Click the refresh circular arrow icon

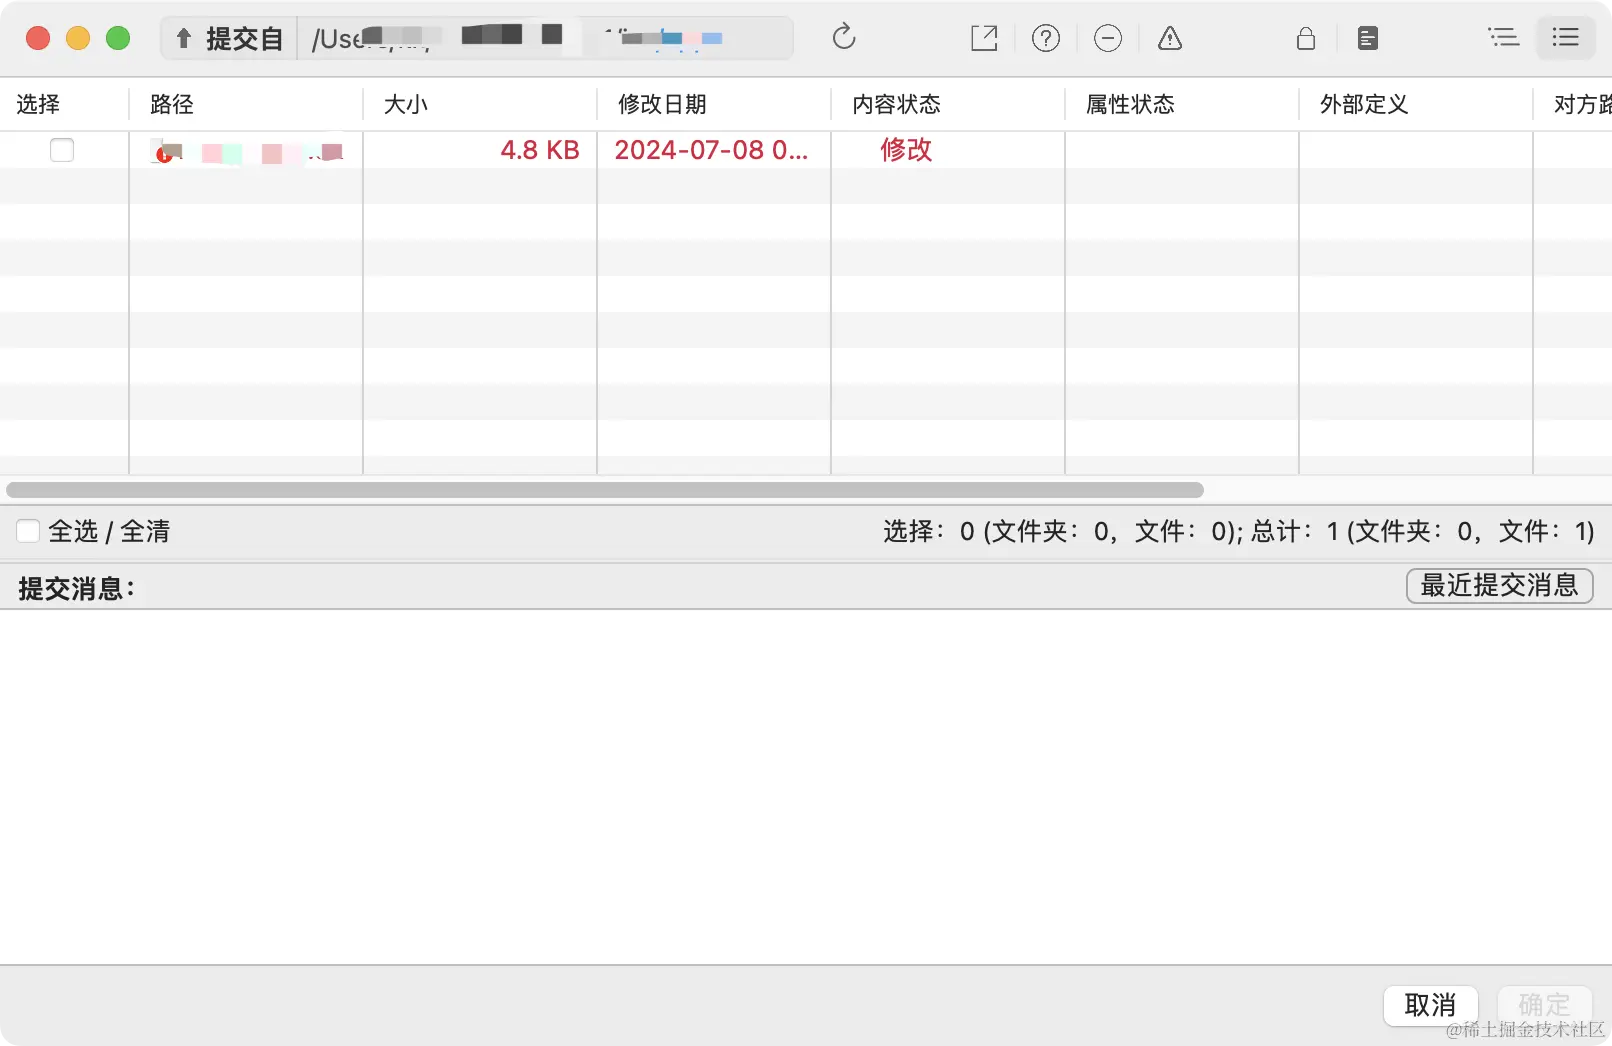click(x=844, y=37)
